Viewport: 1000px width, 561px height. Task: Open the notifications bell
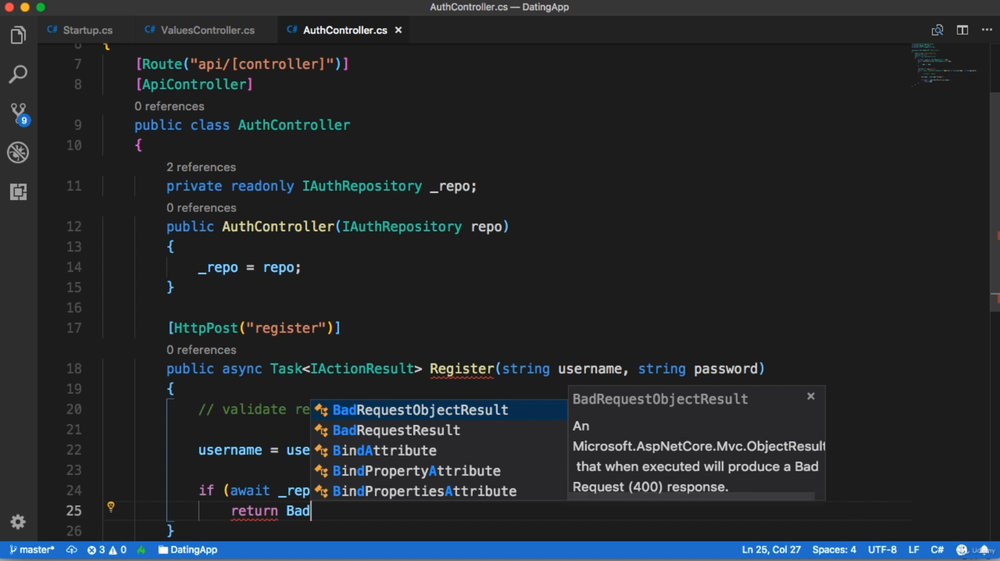(x=985, y=550)
